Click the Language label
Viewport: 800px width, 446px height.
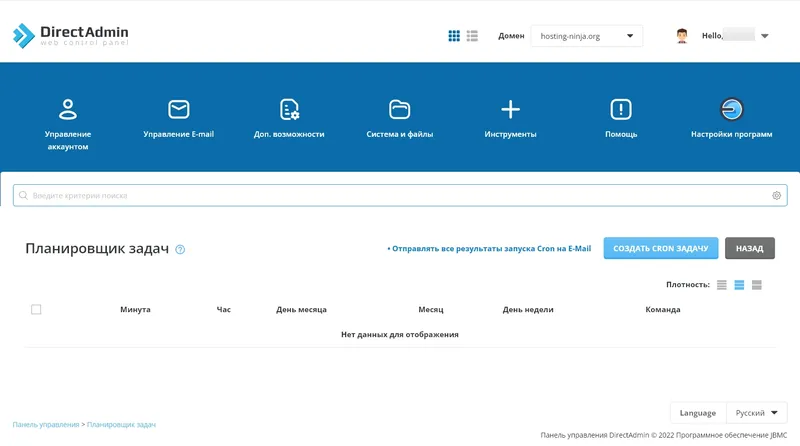tap(697, 413)
